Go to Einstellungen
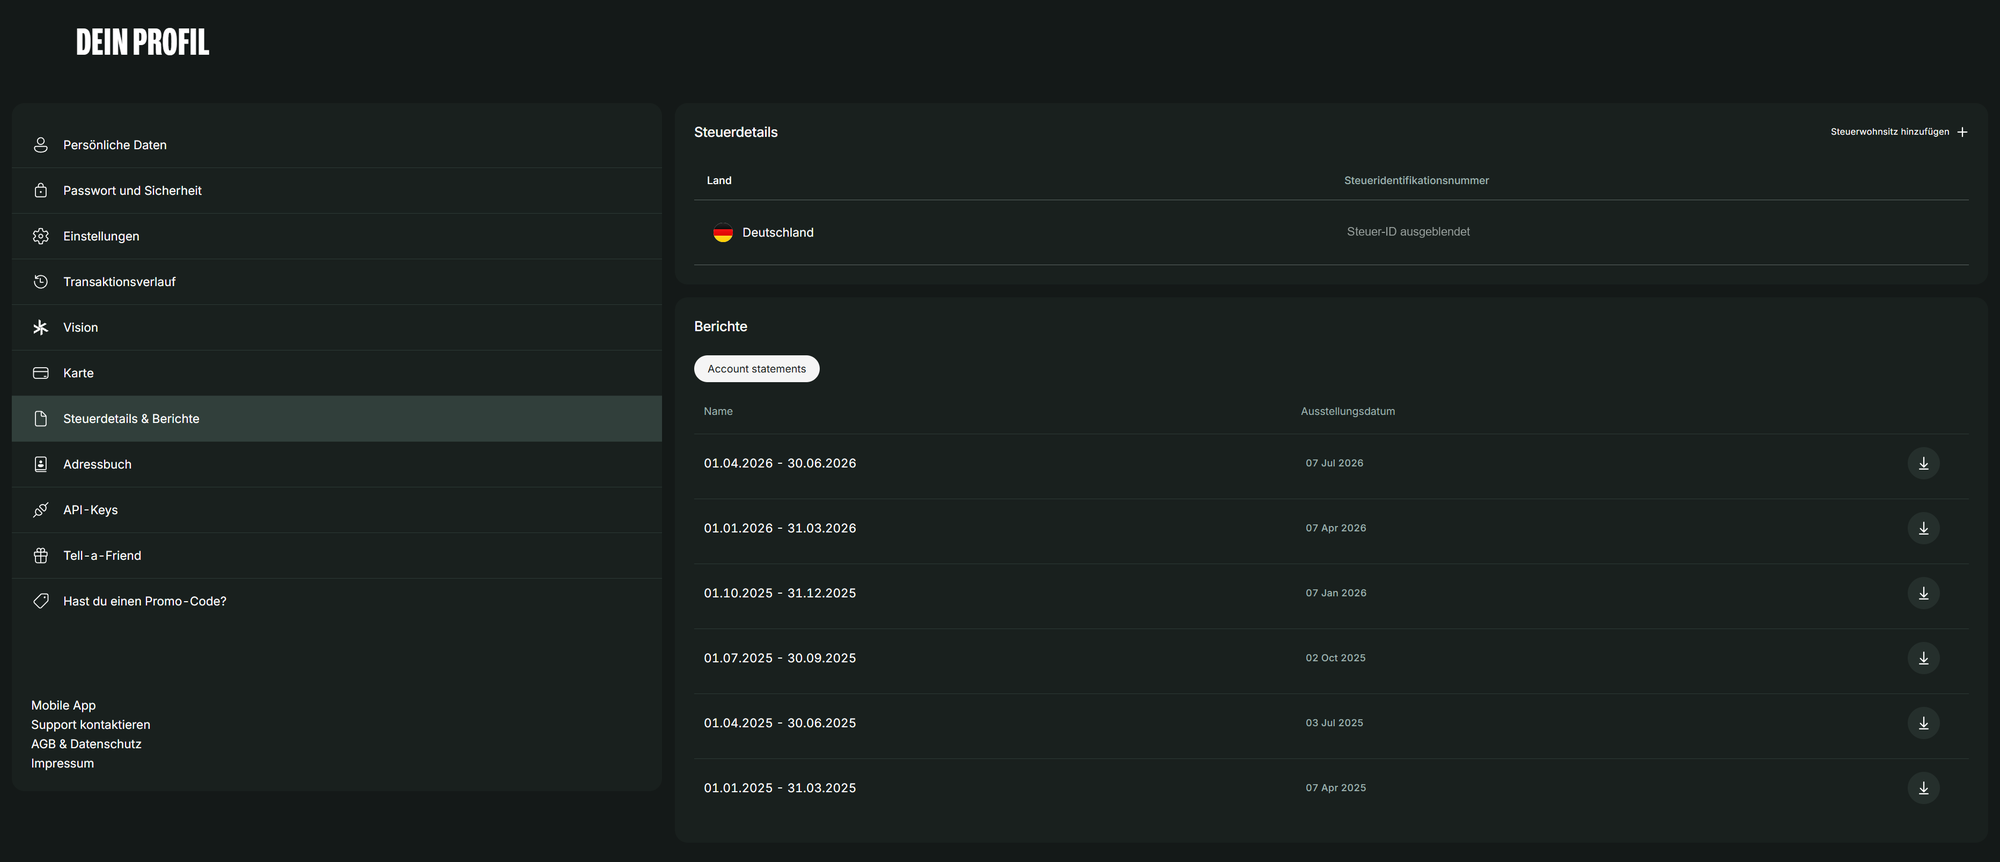This screenshot has height=862, width=2000. pyautogui.click(x=337, y=236)
